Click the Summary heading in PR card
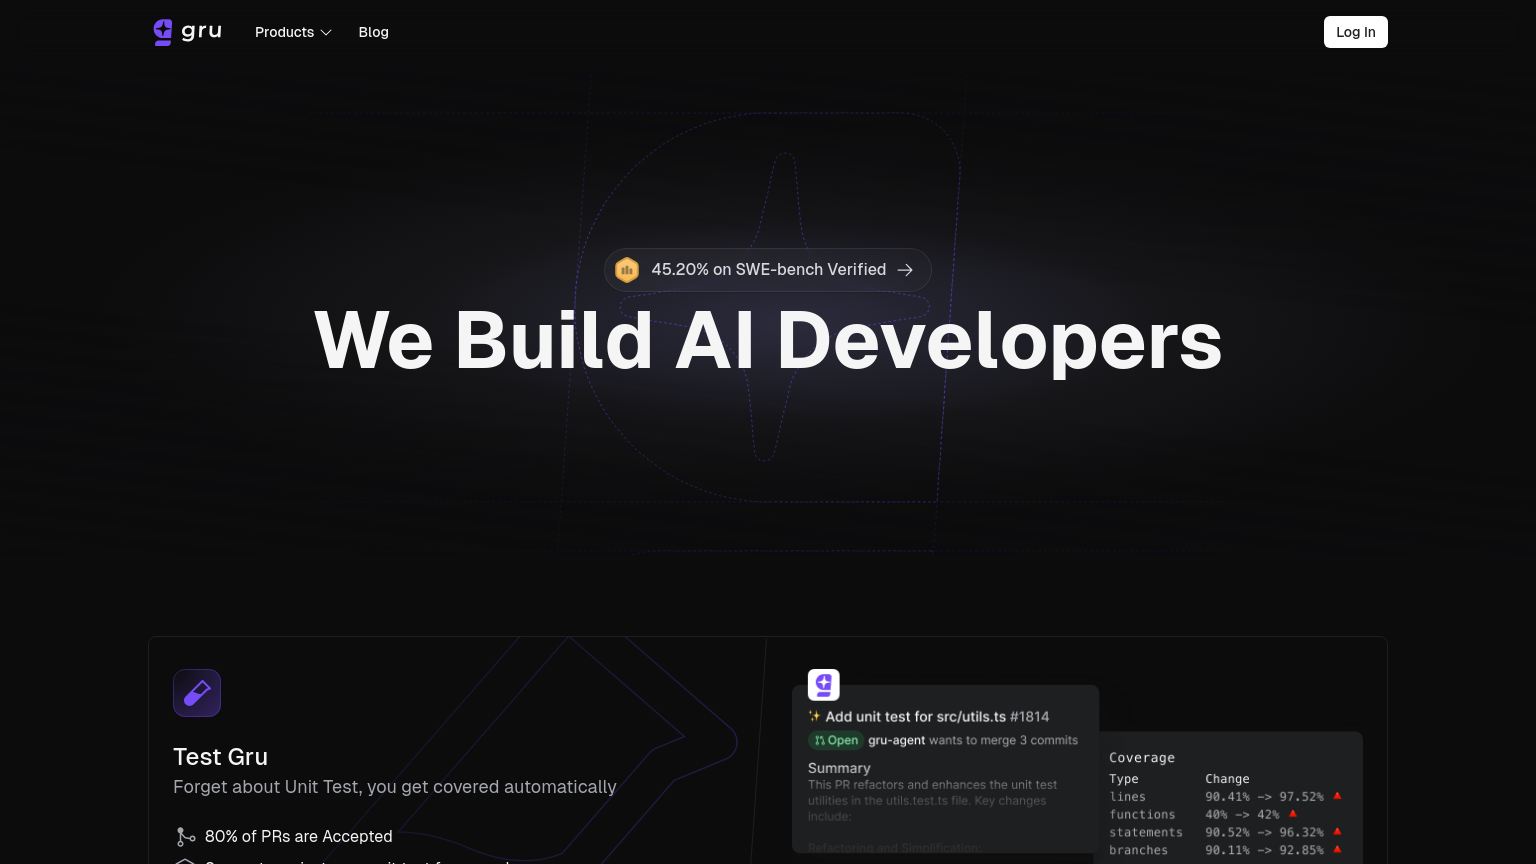 (839, 768)
